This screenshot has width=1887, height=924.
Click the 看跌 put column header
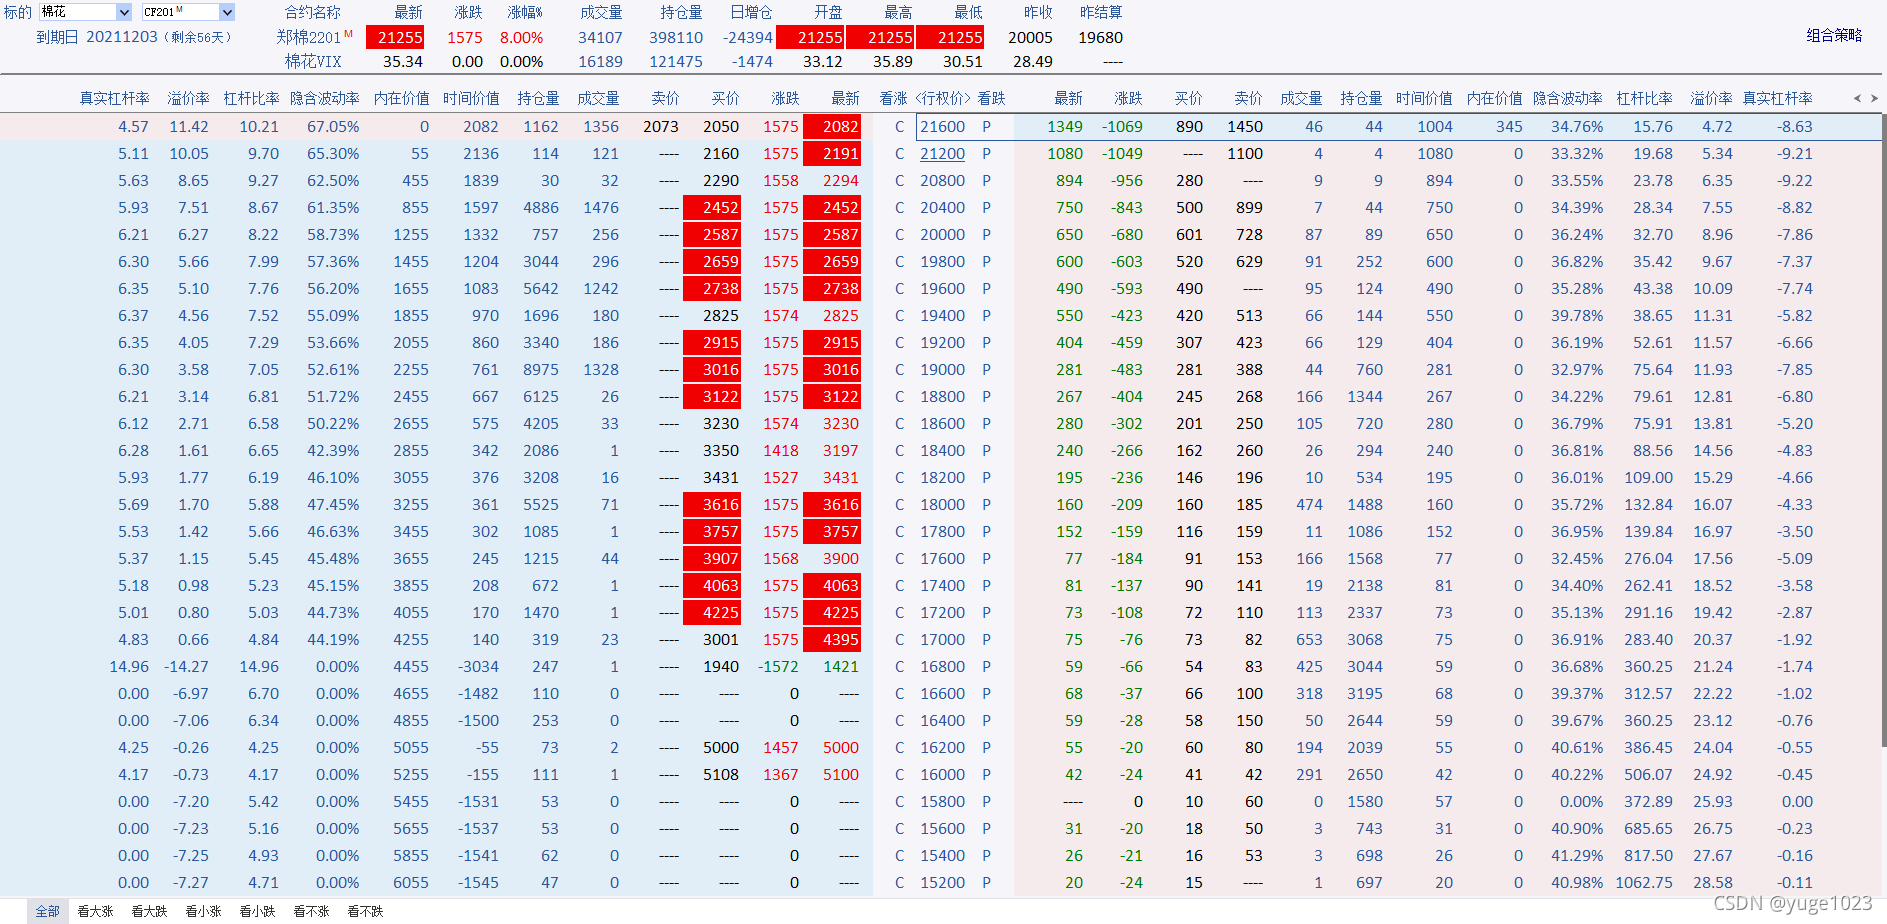pos(991,98)
